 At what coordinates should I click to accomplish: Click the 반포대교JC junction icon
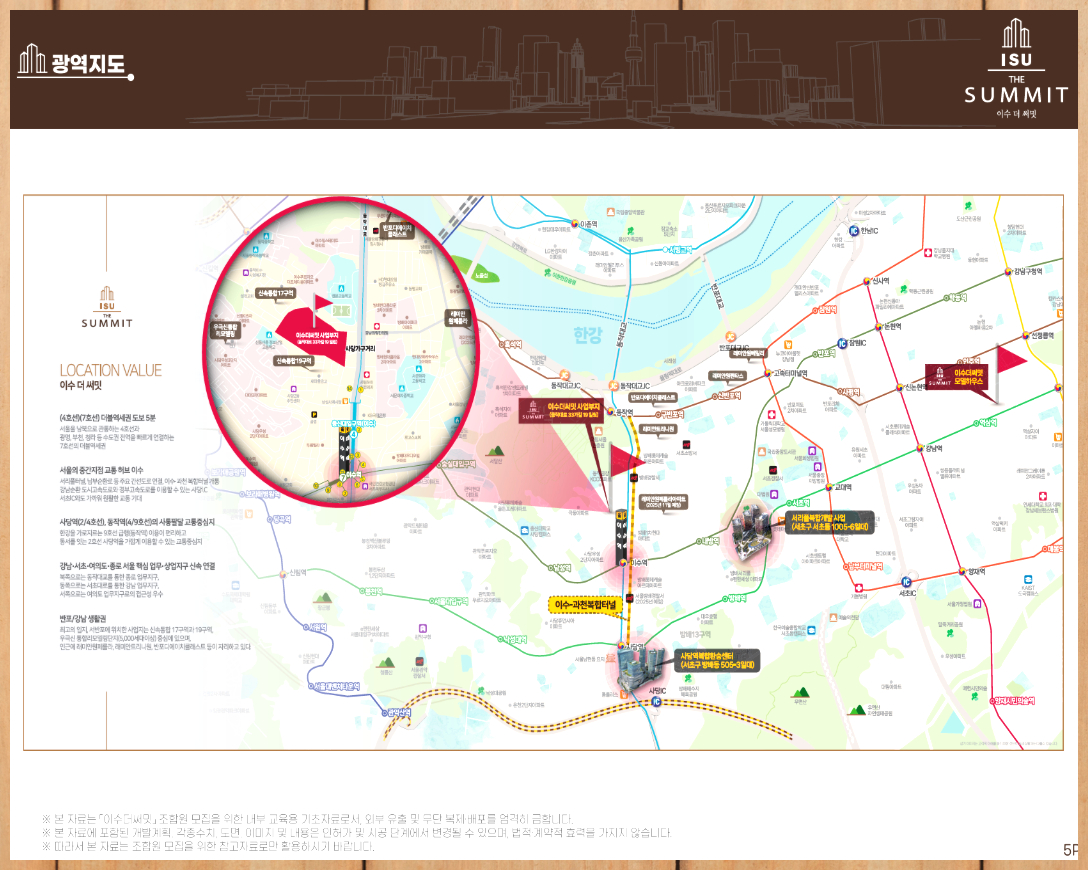(730, 337)
